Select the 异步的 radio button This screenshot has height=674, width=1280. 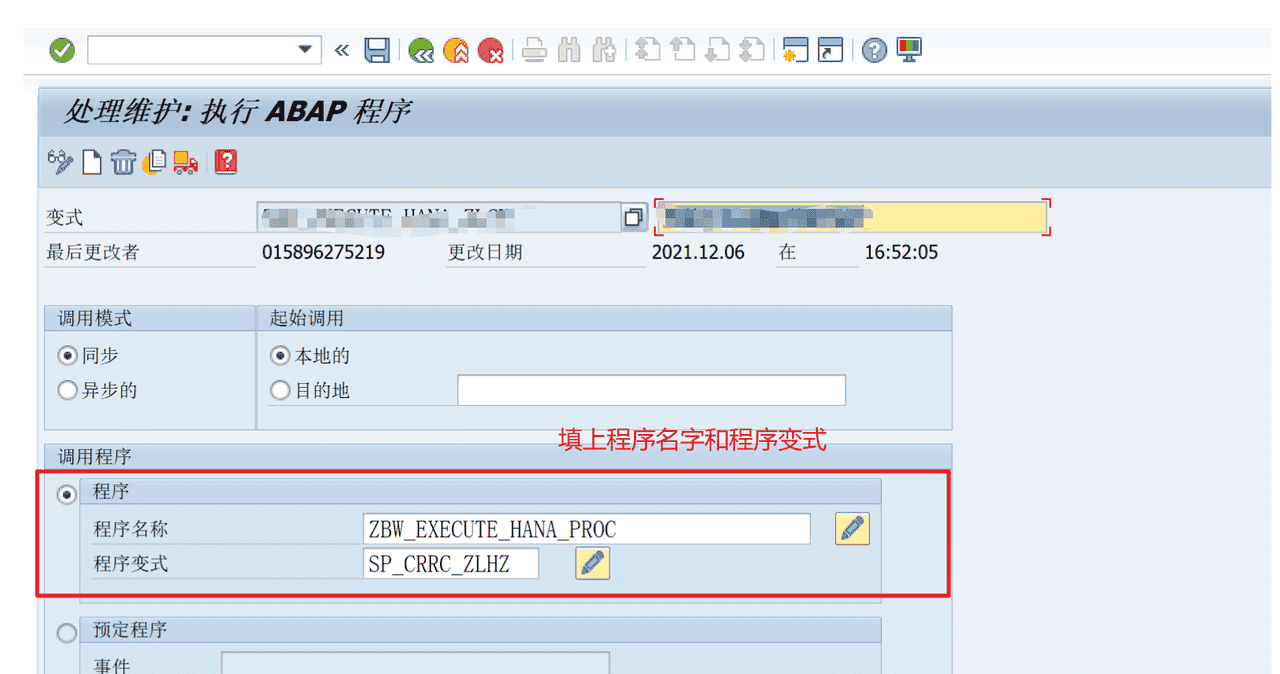68,390
